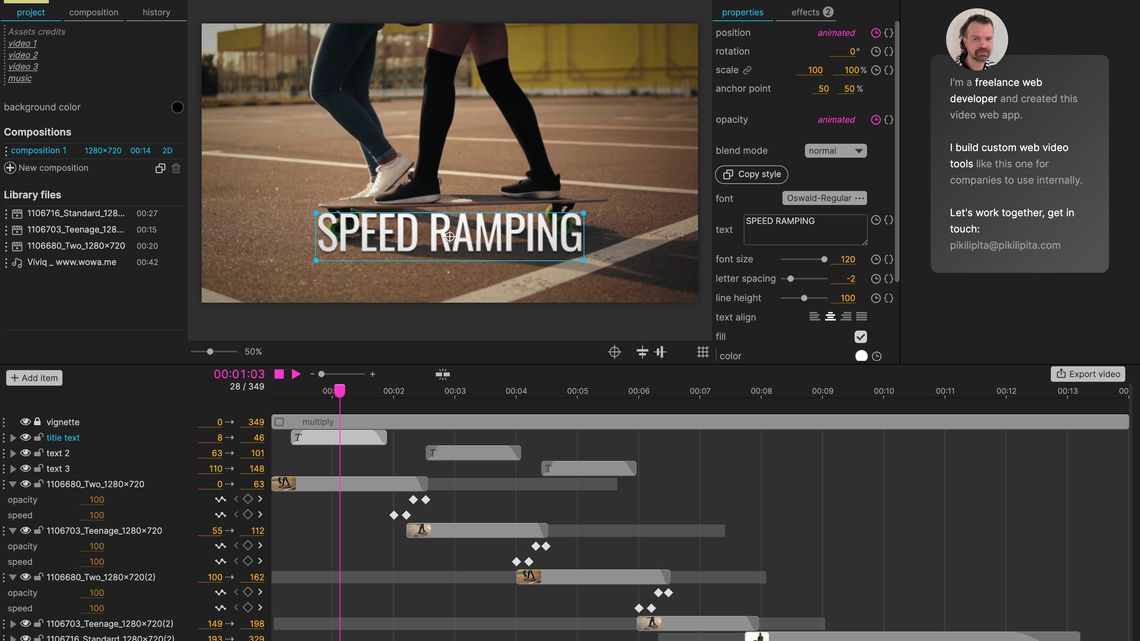Expand the 1106703_Teenage_1280×720(2) layer
Screen dimensions: 1140x641
click(x=12, y=624)
